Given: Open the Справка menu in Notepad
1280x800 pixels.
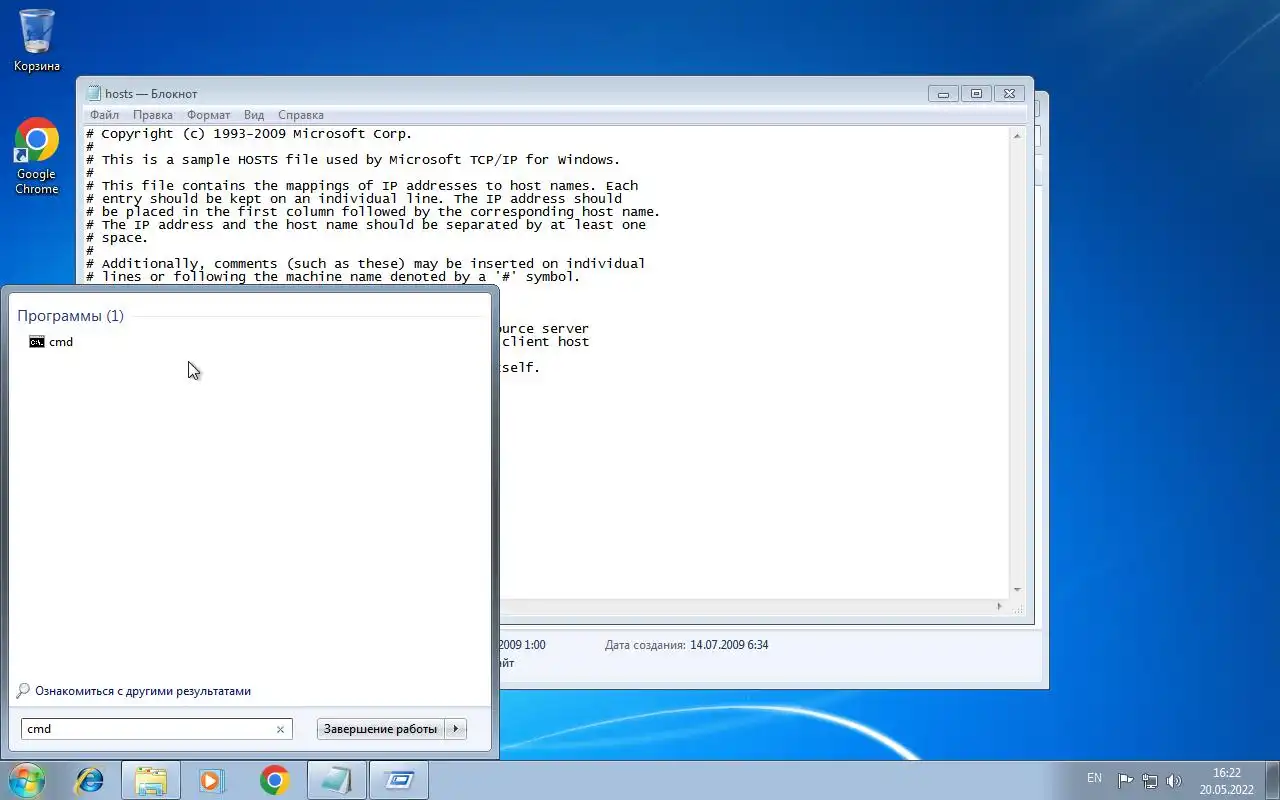Looking at the screenshot, I should pos(301,115).
